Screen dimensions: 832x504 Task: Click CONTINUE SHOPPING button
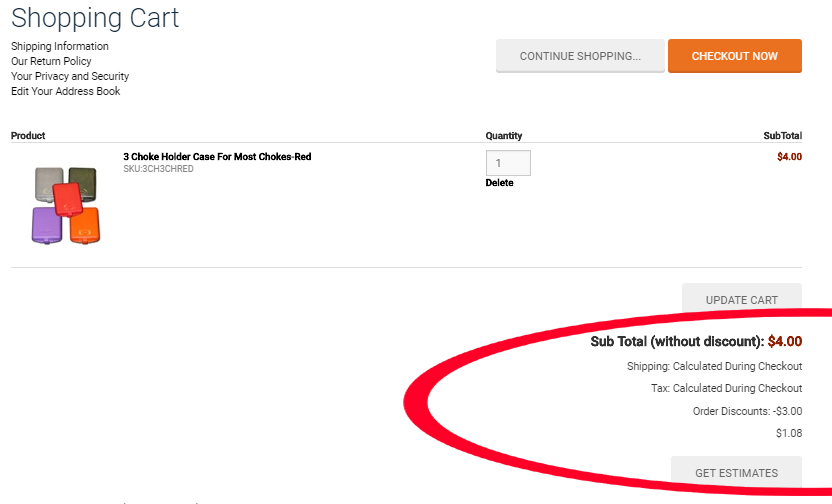580,56
